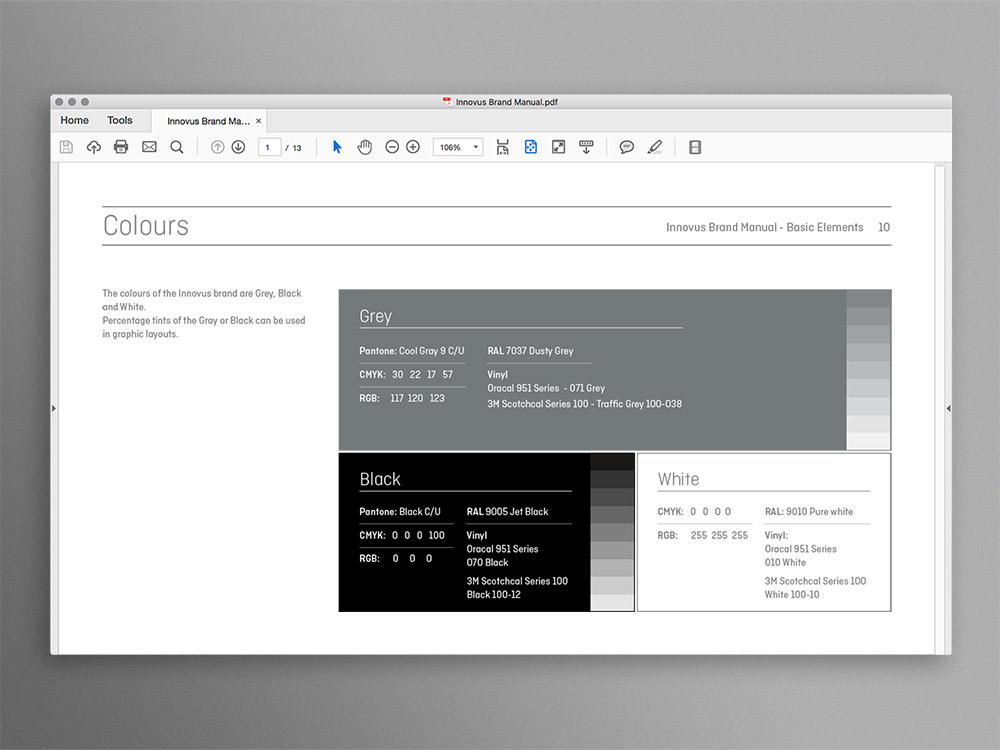Image resolution: width=1000 pixels, height=750 pixels.
Task: Upload document to cloud icon
Action: point(94,147)
